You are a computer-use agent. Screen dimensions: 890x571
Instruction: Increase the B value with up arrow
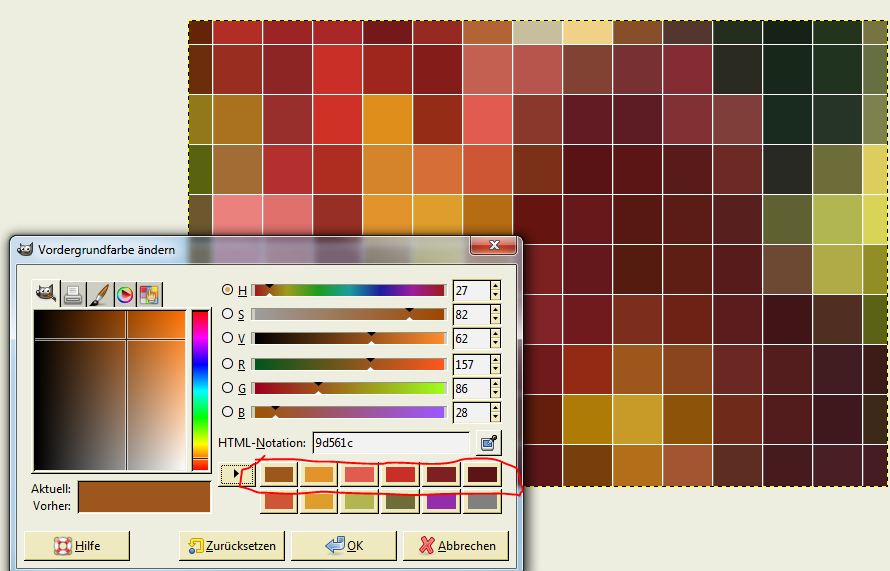tap(496, 408)
